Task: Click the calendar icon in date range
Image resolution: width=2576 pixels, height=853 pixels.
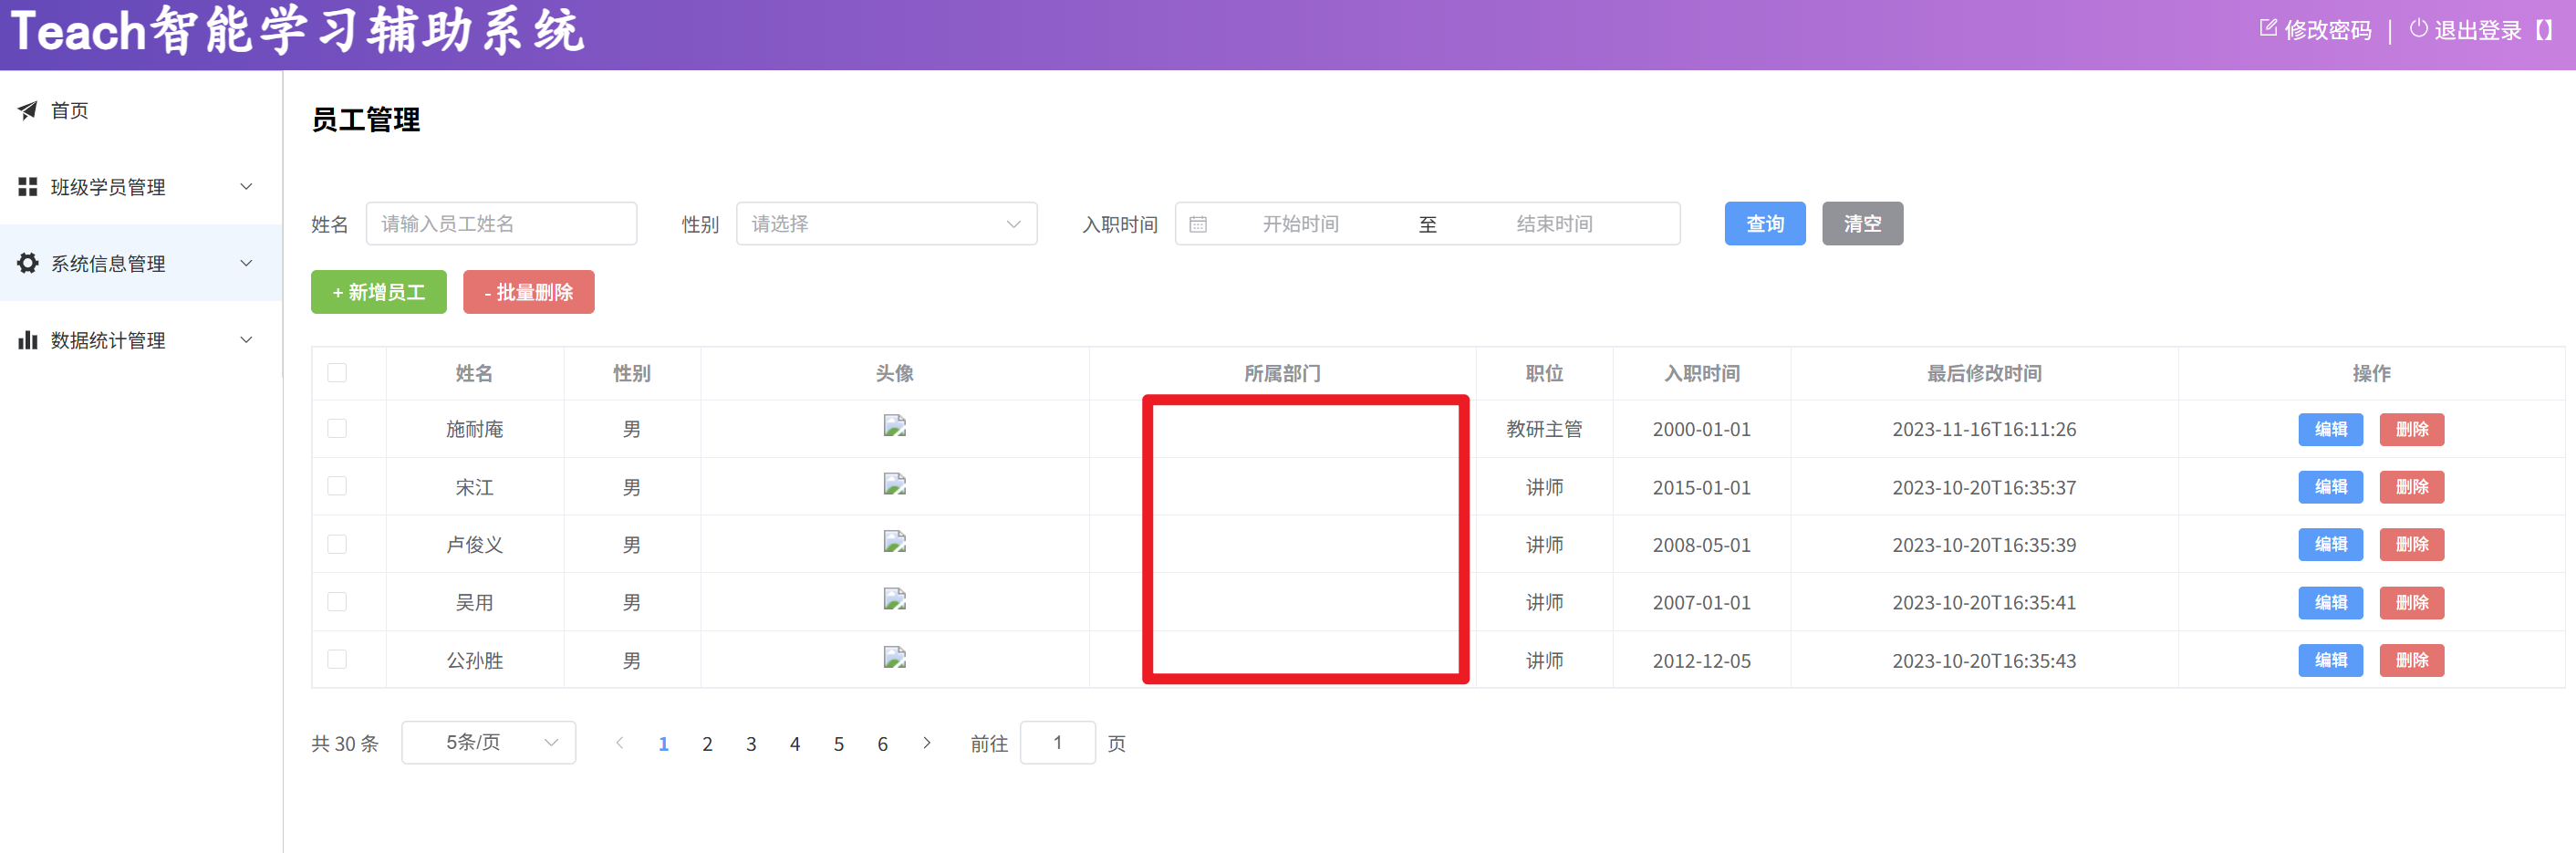Action: coord(1198,224)
